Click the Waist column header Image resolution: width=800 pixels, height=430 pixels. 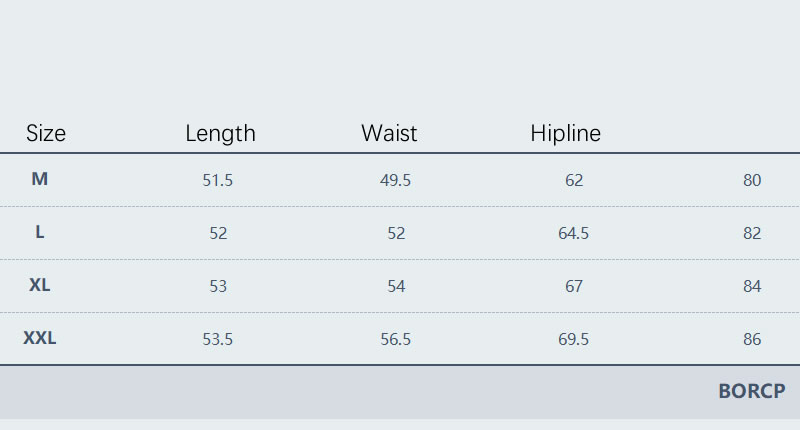389,133
